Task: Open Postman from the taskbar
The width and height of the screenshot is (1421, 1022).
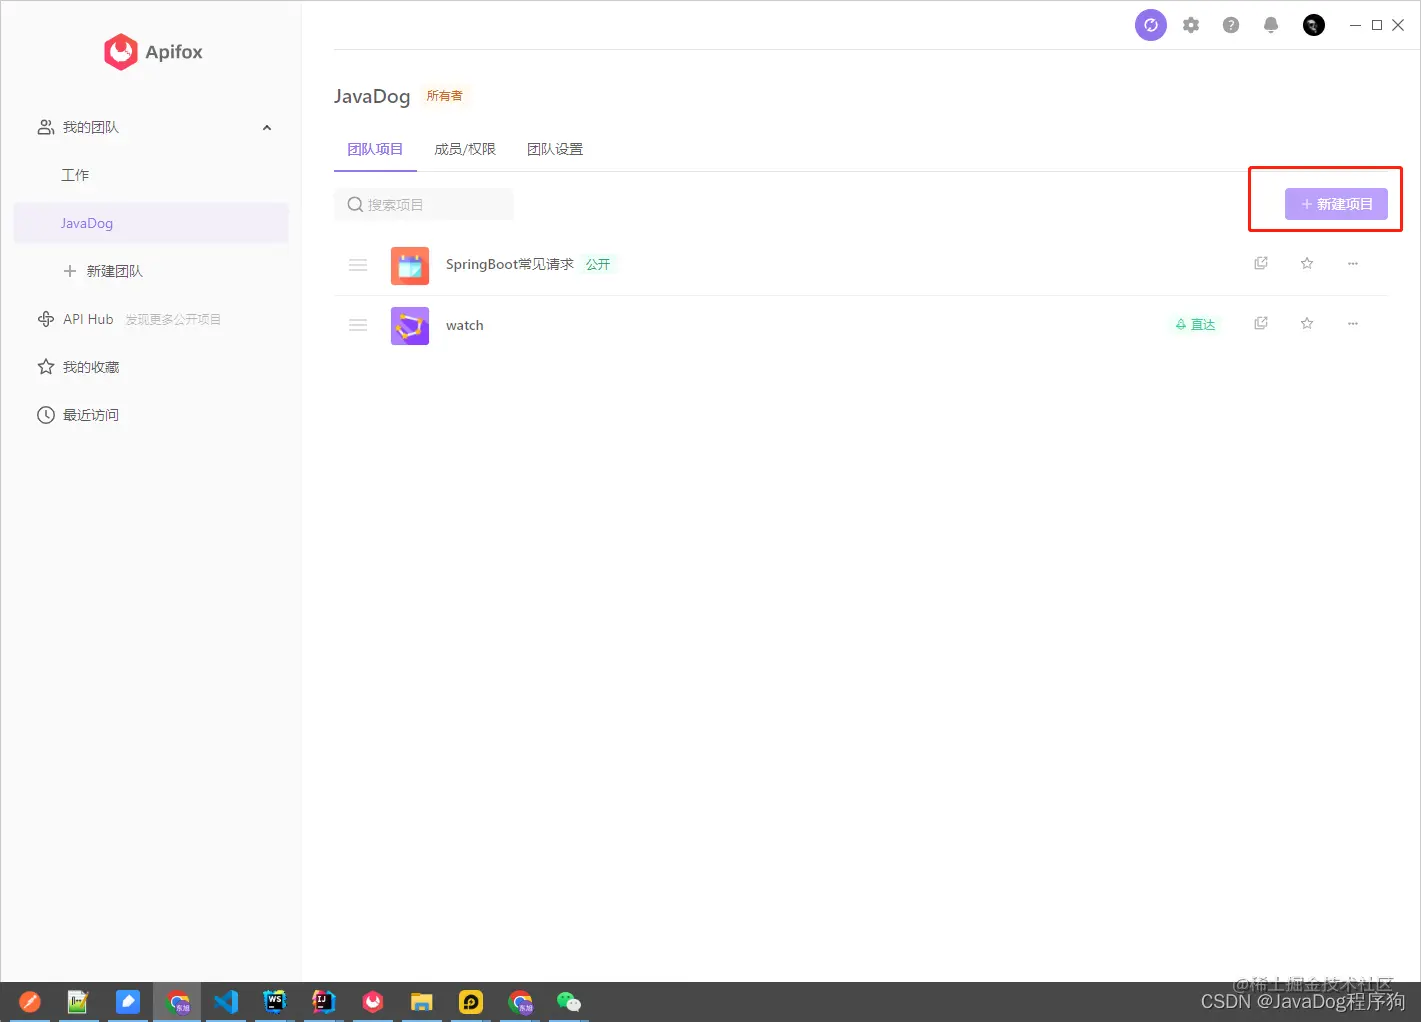Action: (30, 1001)
